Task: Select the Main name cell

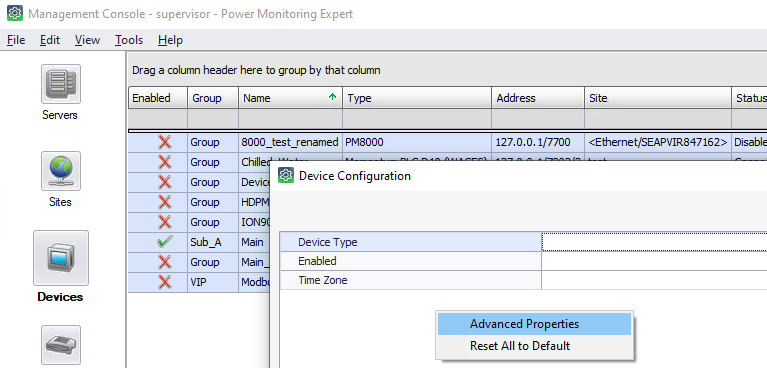Action: point(254,242)
